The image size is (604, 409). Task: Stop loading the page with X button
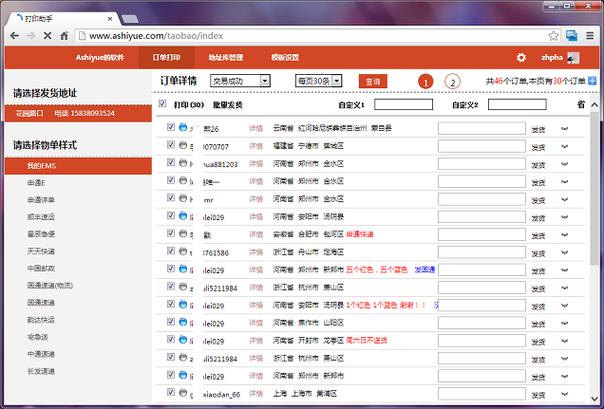click(47, 36)
